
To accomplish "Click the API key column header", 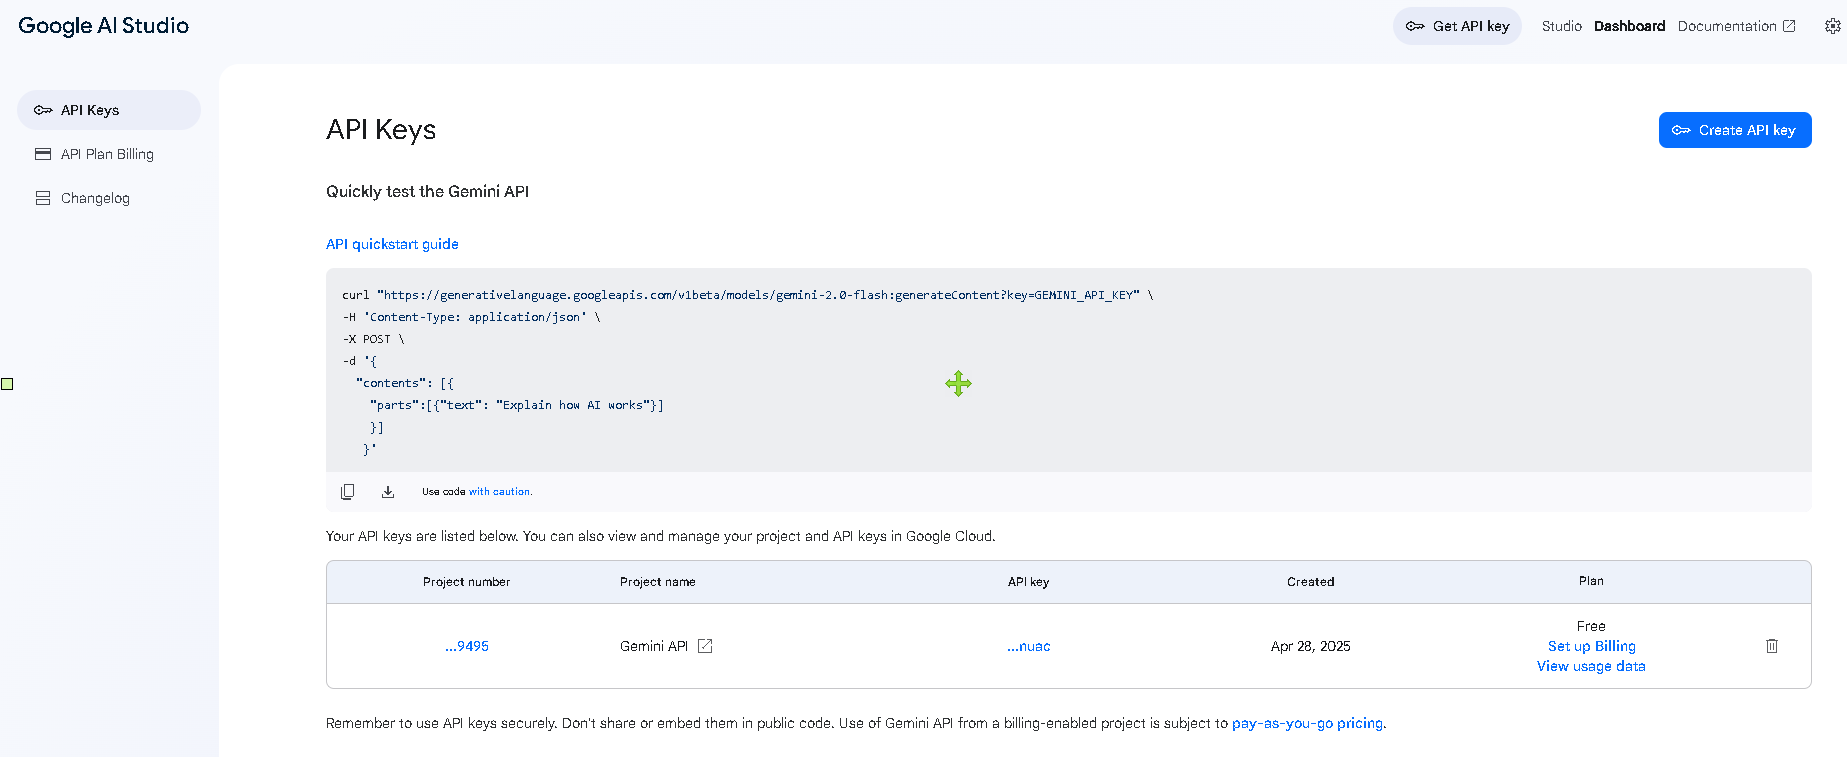I will pos(1028,582).
